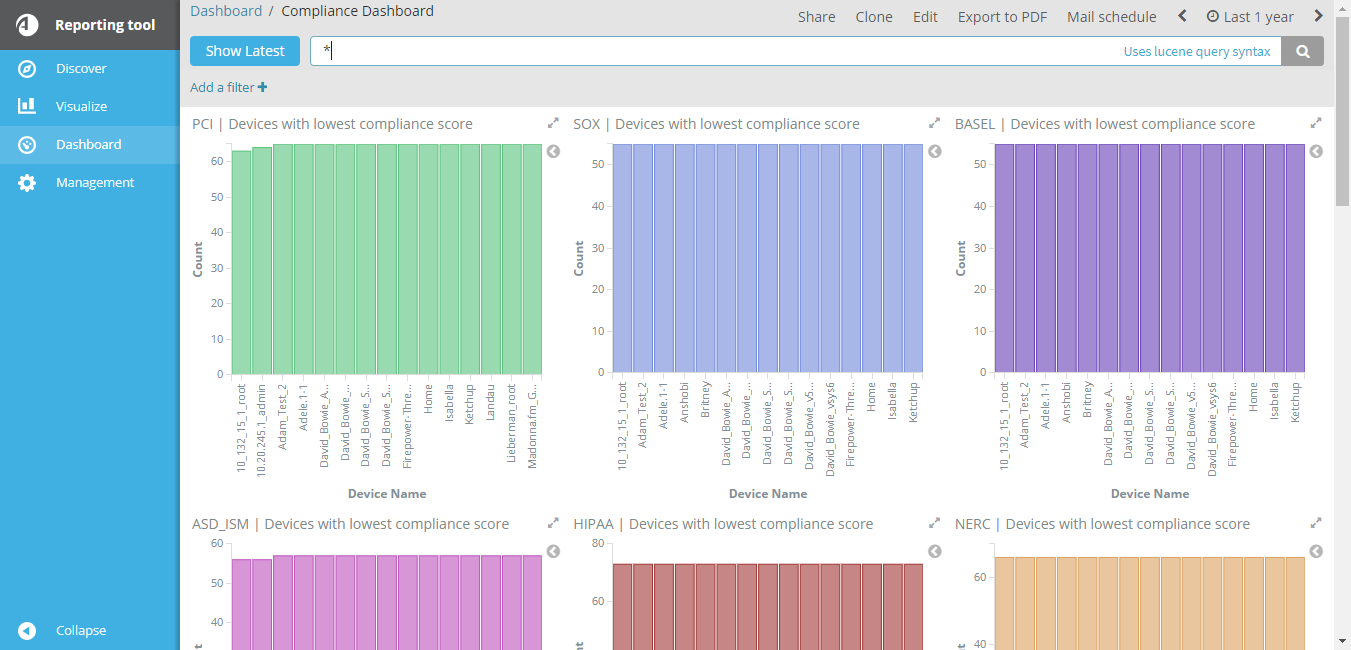This screenshot has width=1351, height=650.
Task: Click the Management gear icon
Action: tap(27, 183)
